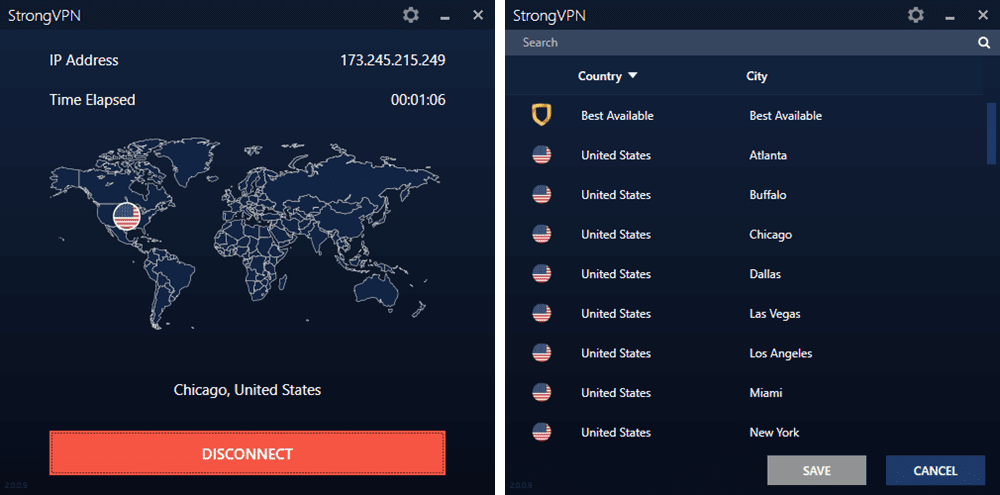
Task: Choose the New York server
Action: [x=744, y=432]
